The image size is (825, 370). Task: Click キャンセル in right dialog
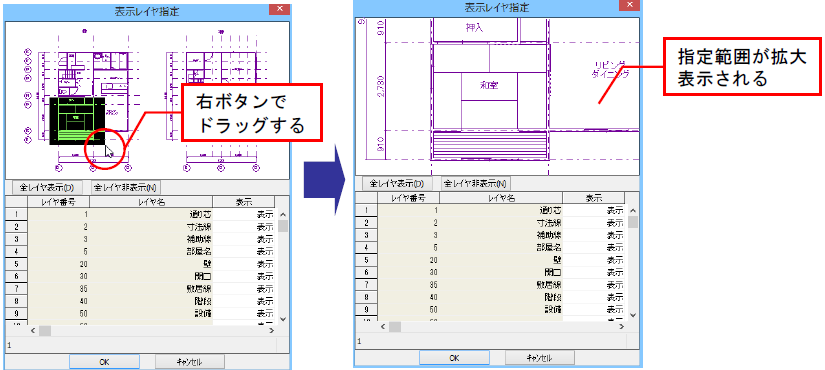[x=539, y=358]
